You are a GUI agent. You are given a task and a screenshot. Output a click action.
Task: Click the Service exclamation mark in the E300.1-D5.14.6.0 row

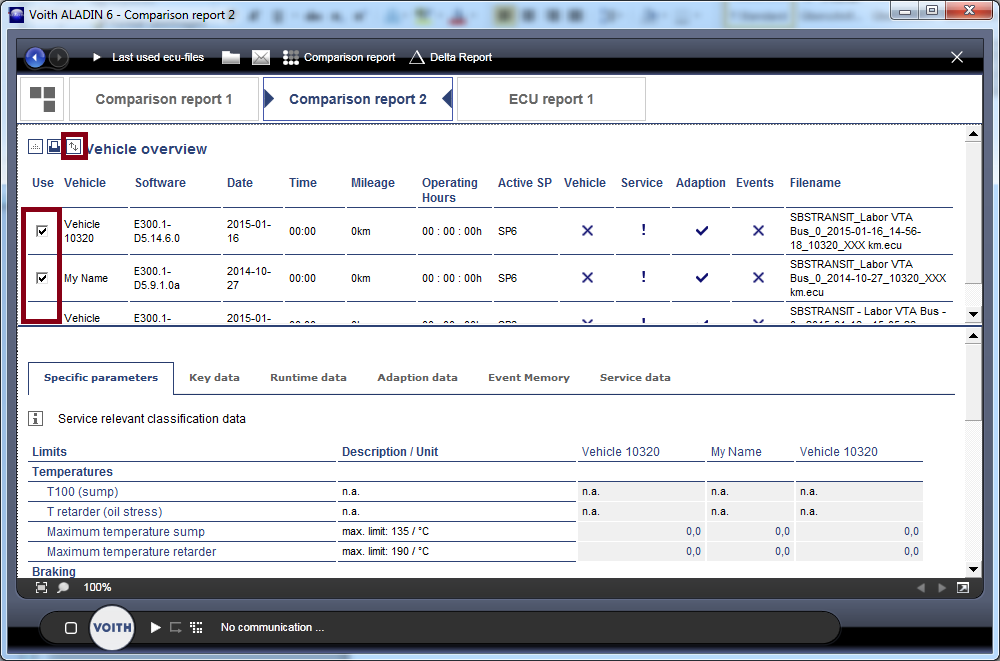(x=643, y=230)
